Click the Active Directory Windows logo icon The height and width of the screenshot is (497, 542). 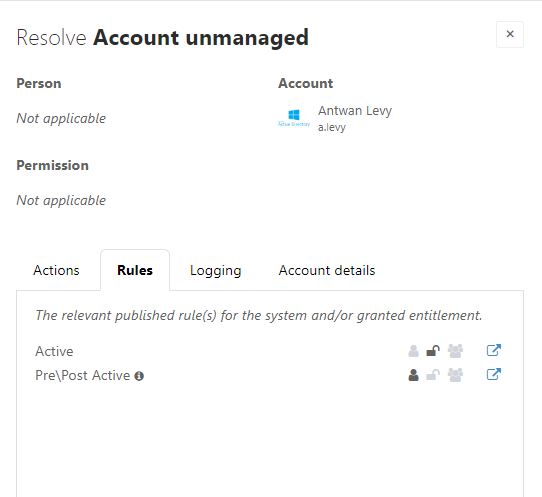pos(294,118)
